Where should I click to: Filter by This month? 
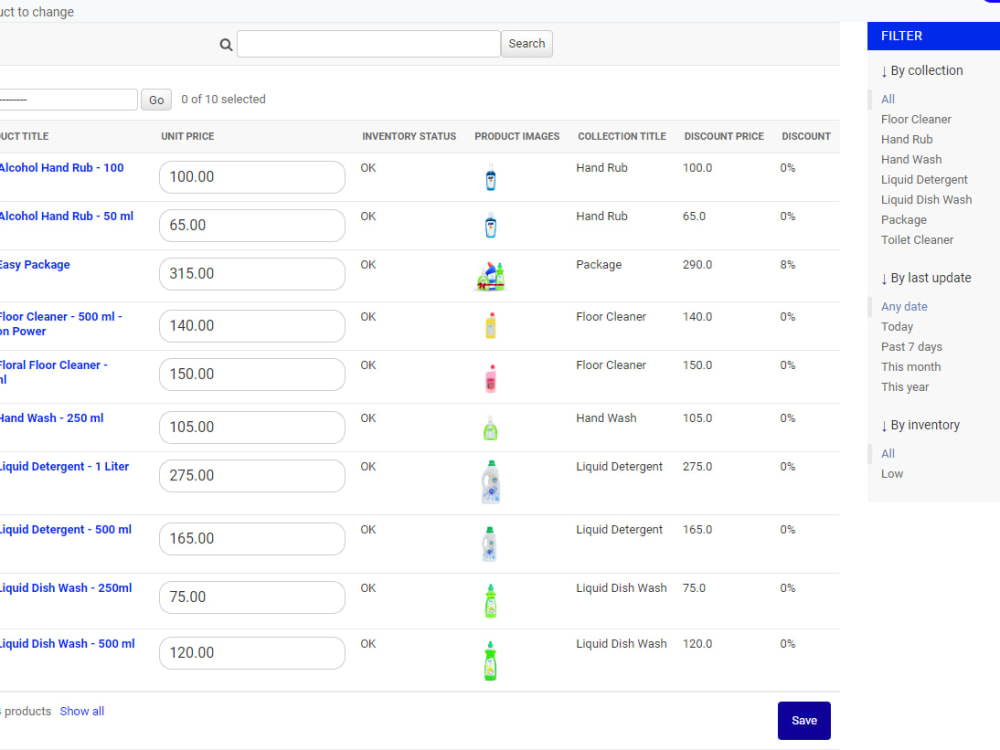tap(911, 367)
